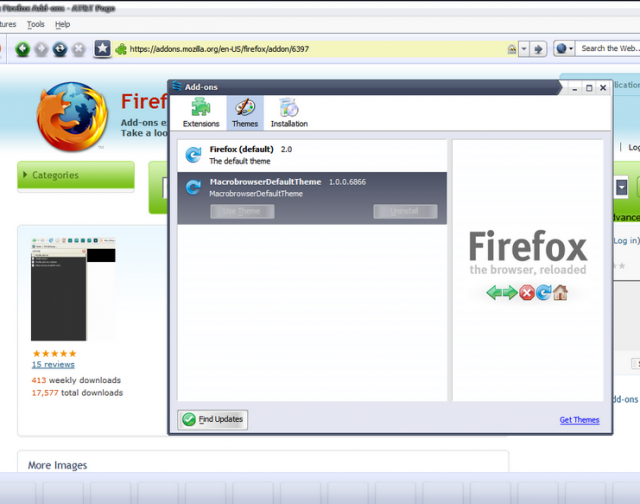Open the Tools menu
The height and width of the screenshot is (504, 640).
[x=36, y=24]
